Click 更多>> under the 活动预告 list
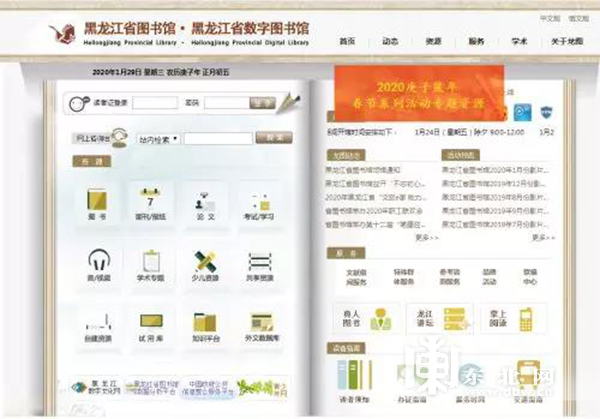600x419 pixels. pyautogui.click(x=543, y=238)
